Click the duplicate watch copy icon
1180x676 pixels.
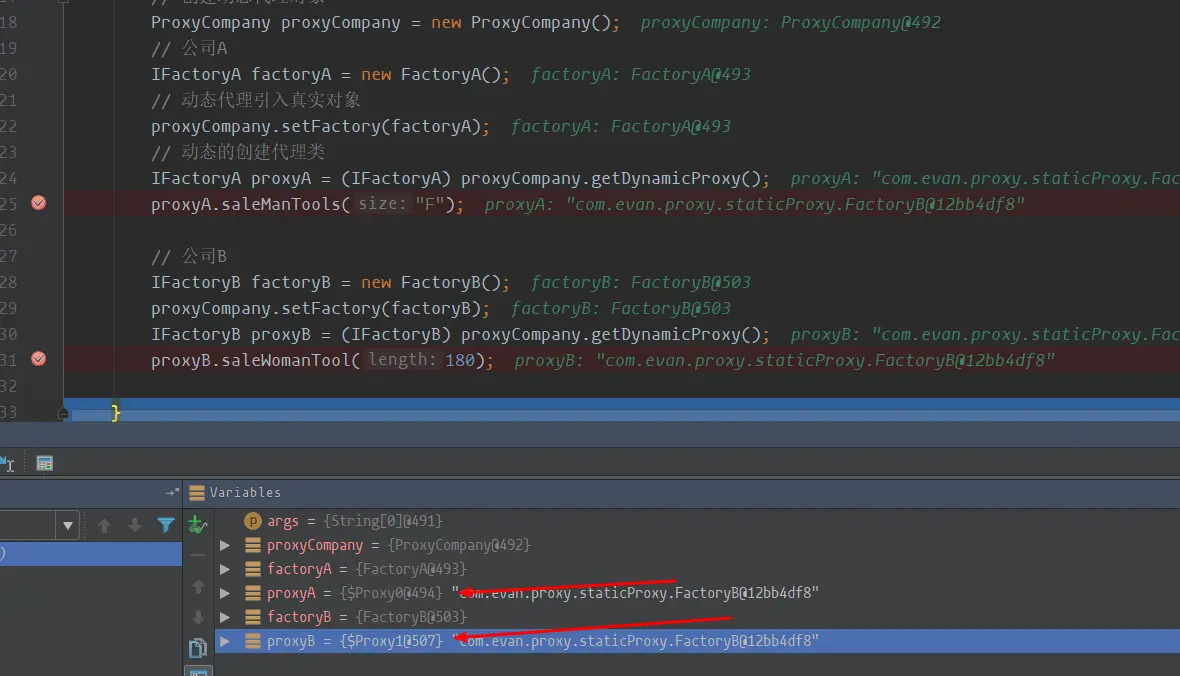coord(198,647)
